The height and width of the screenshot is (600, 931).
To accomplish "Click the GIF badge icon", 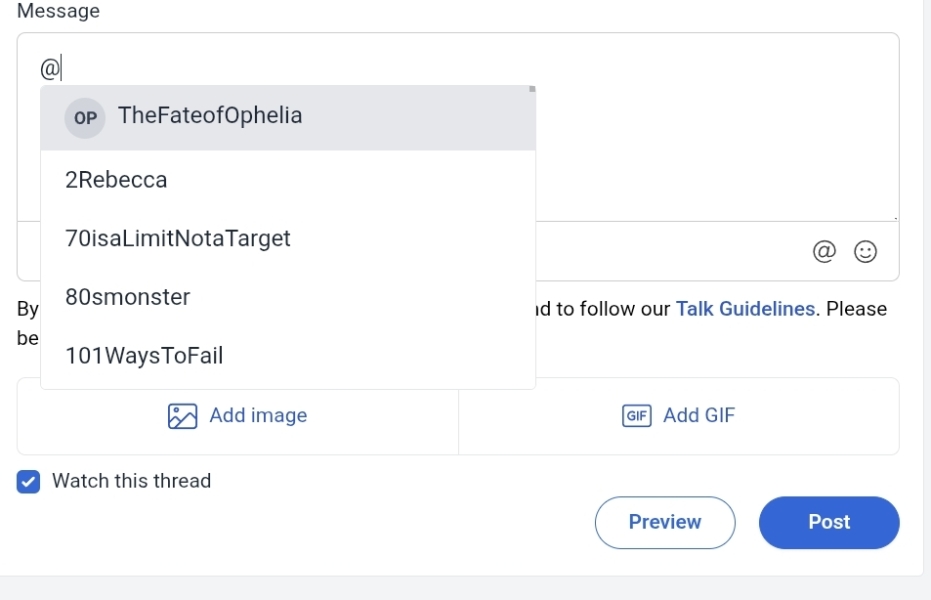I will [637, 416].
